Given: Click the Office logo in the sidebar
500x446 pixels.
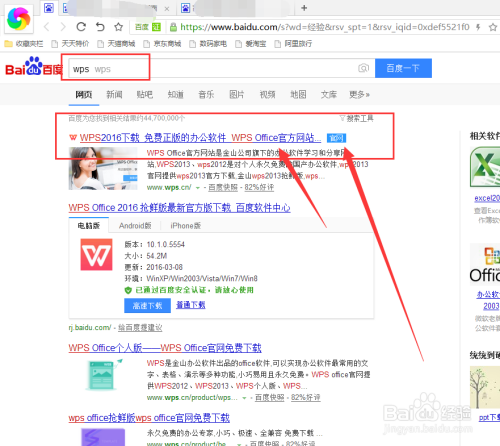Looking at the screenshot, I should (485, 264).
